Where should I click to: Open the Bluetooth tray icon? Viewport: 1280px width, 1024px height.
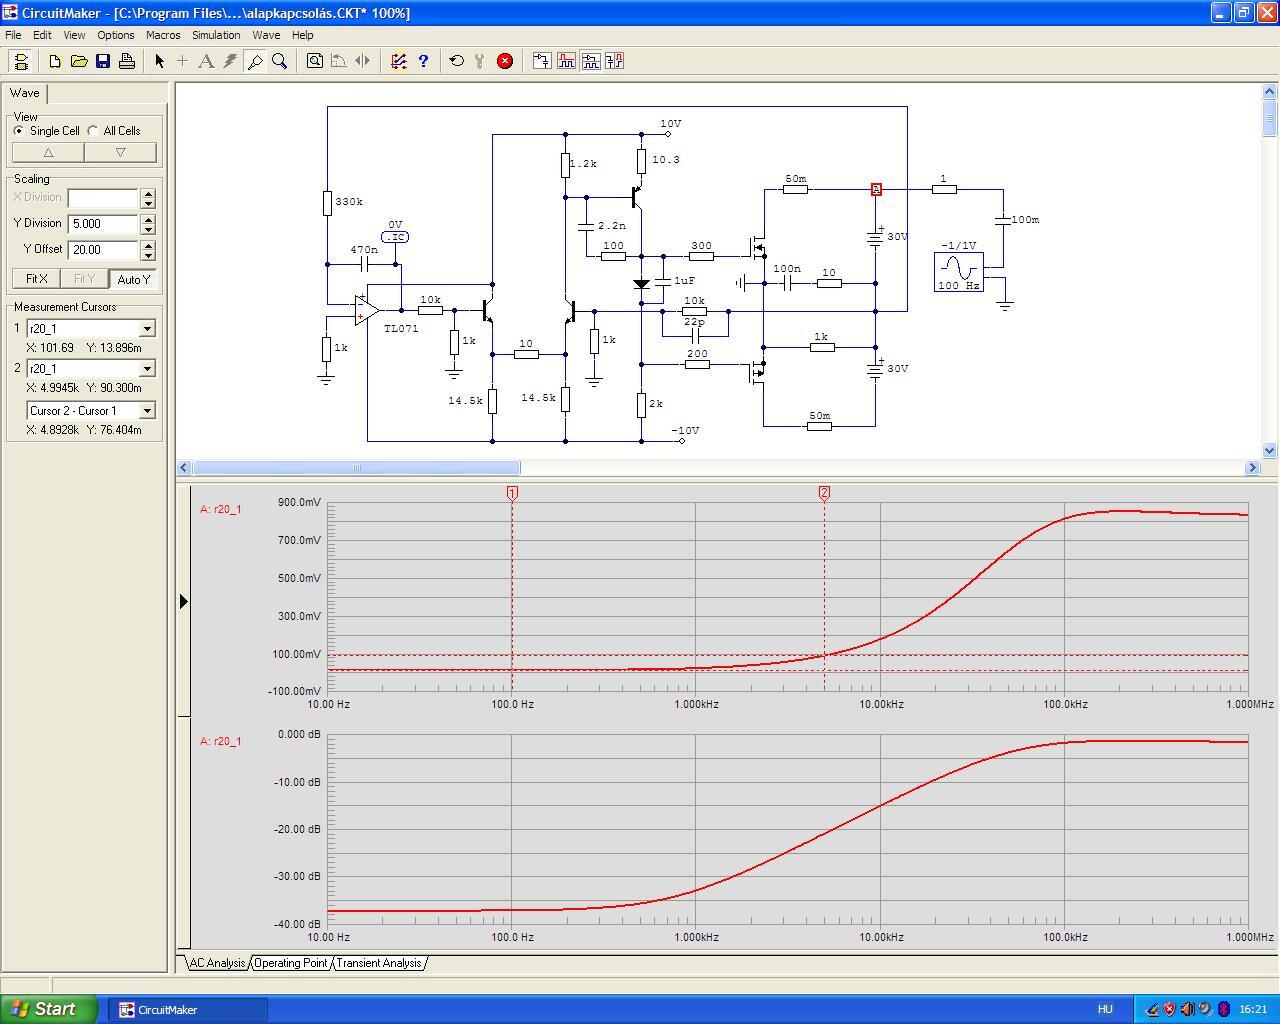[x=1223, y=1009]
